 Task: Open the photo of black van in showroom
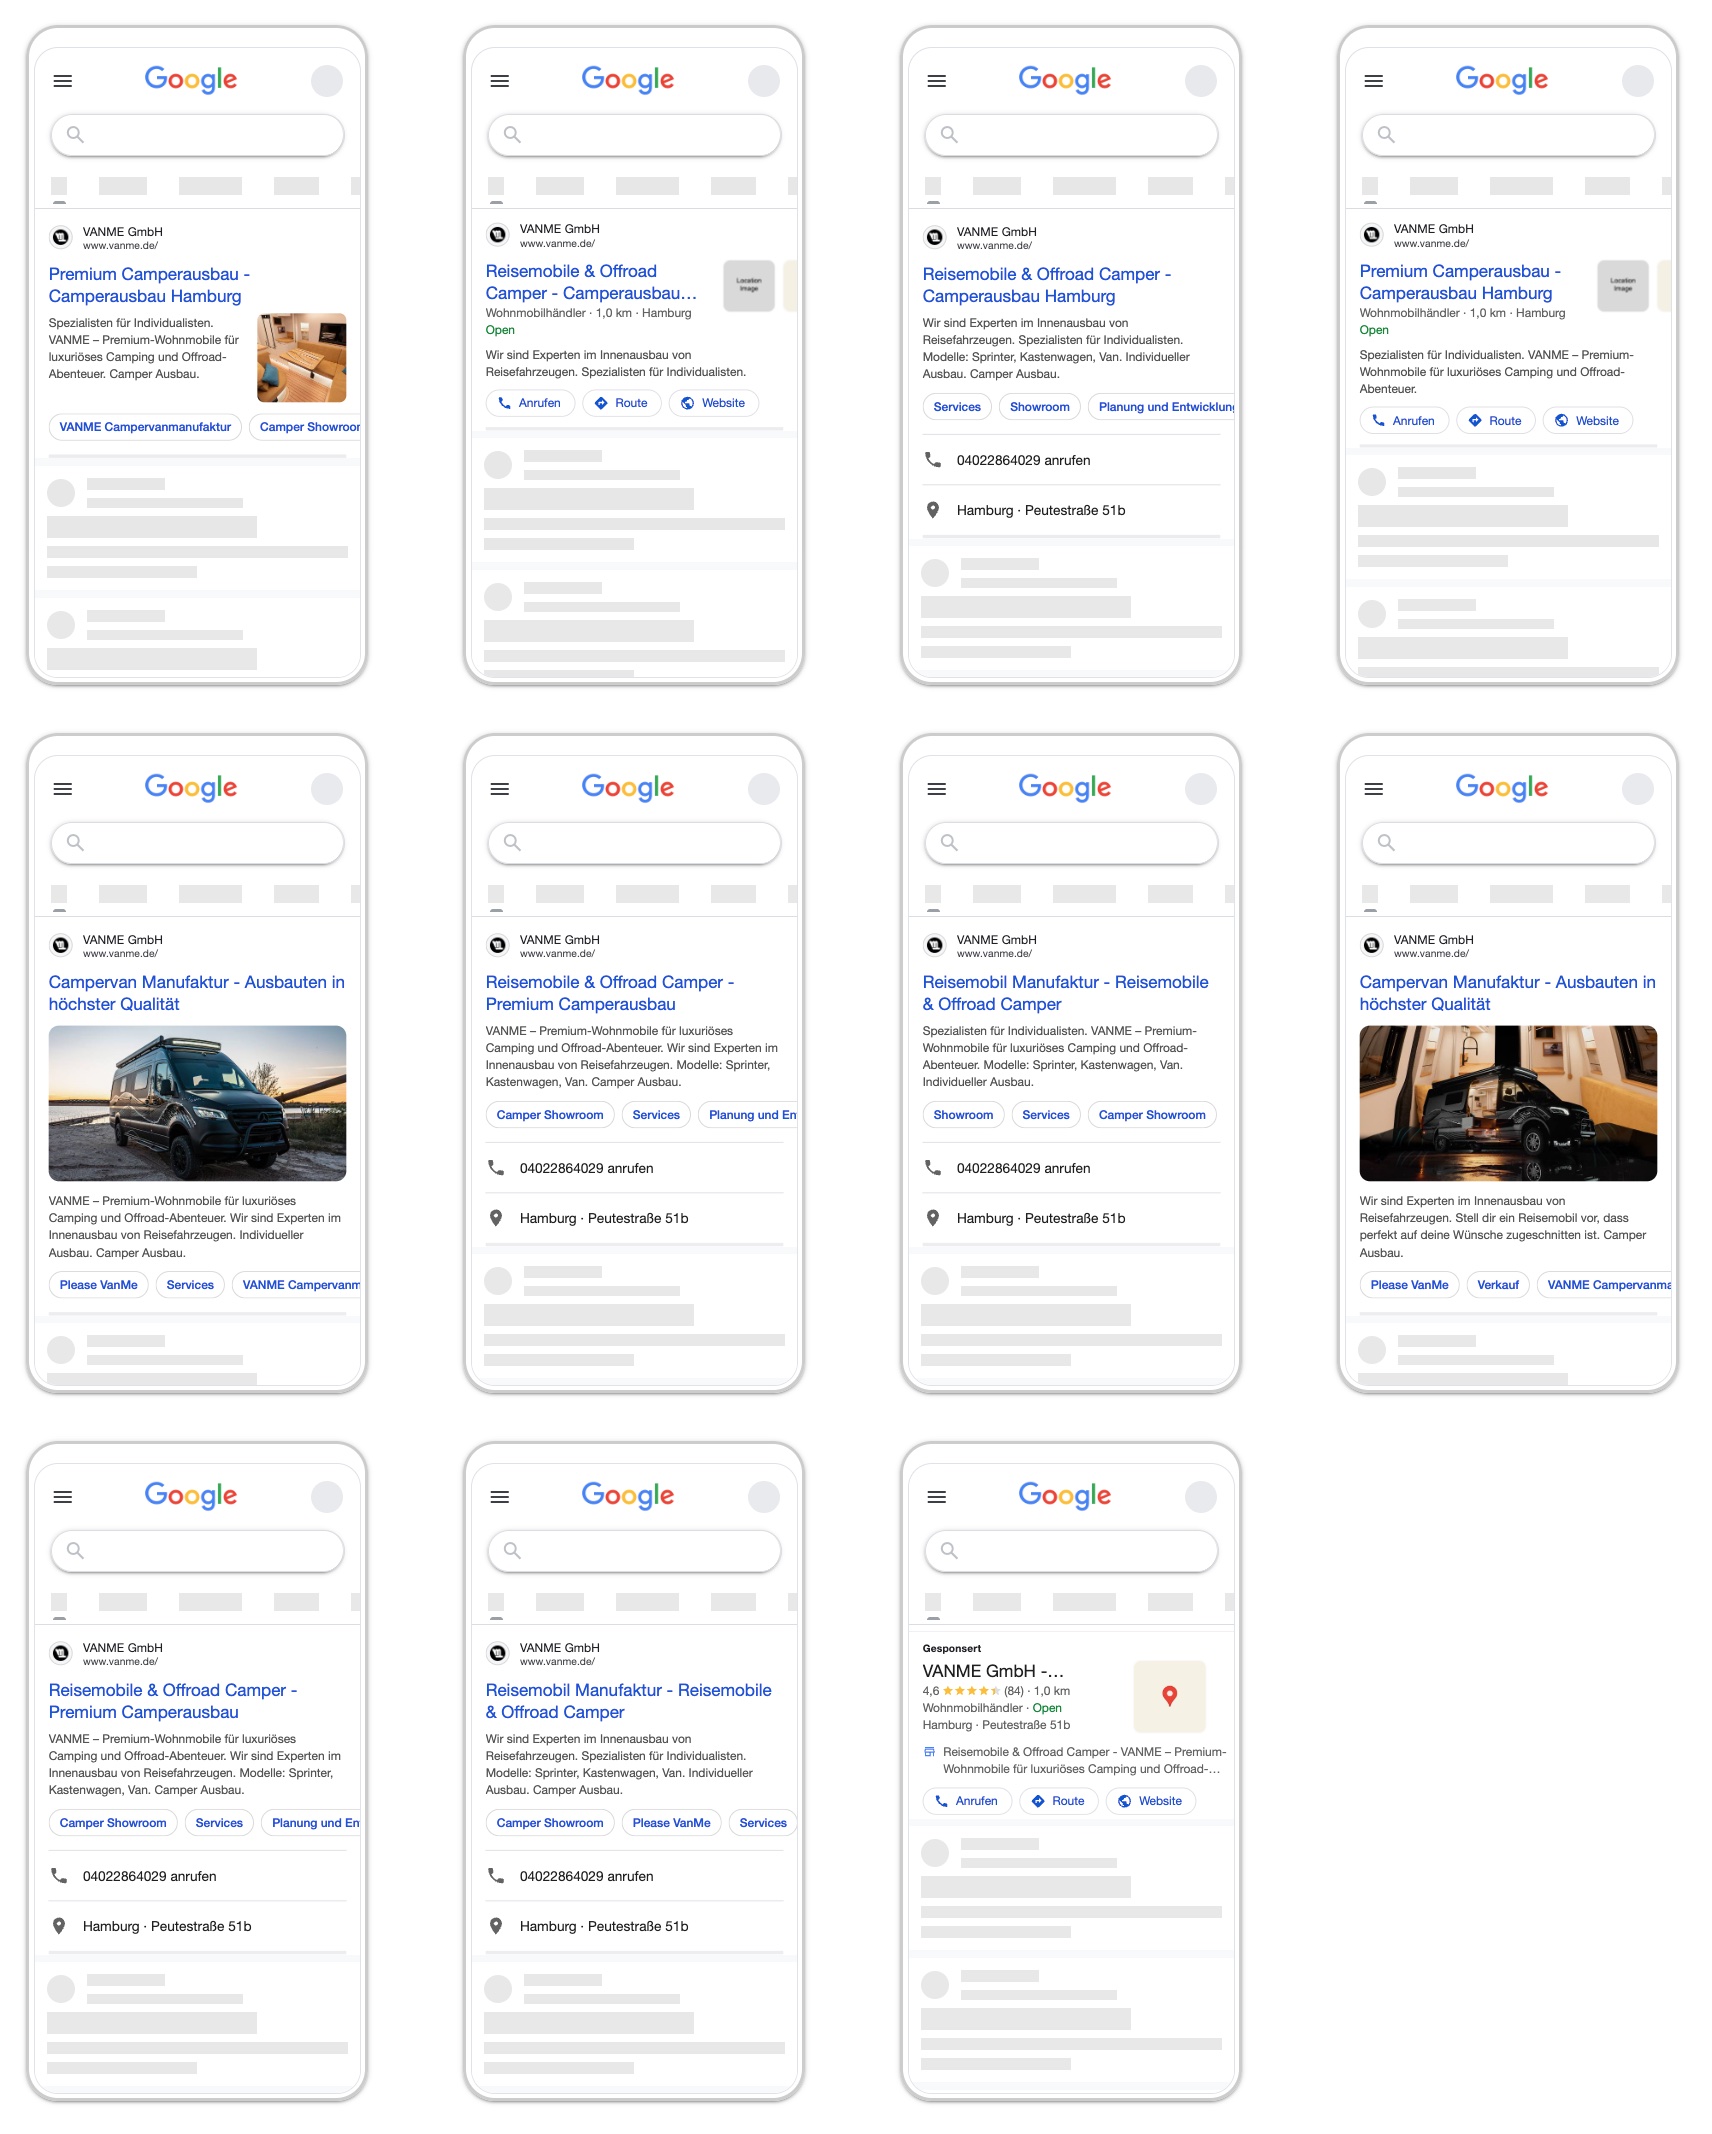click(x=1507, y=1103)
